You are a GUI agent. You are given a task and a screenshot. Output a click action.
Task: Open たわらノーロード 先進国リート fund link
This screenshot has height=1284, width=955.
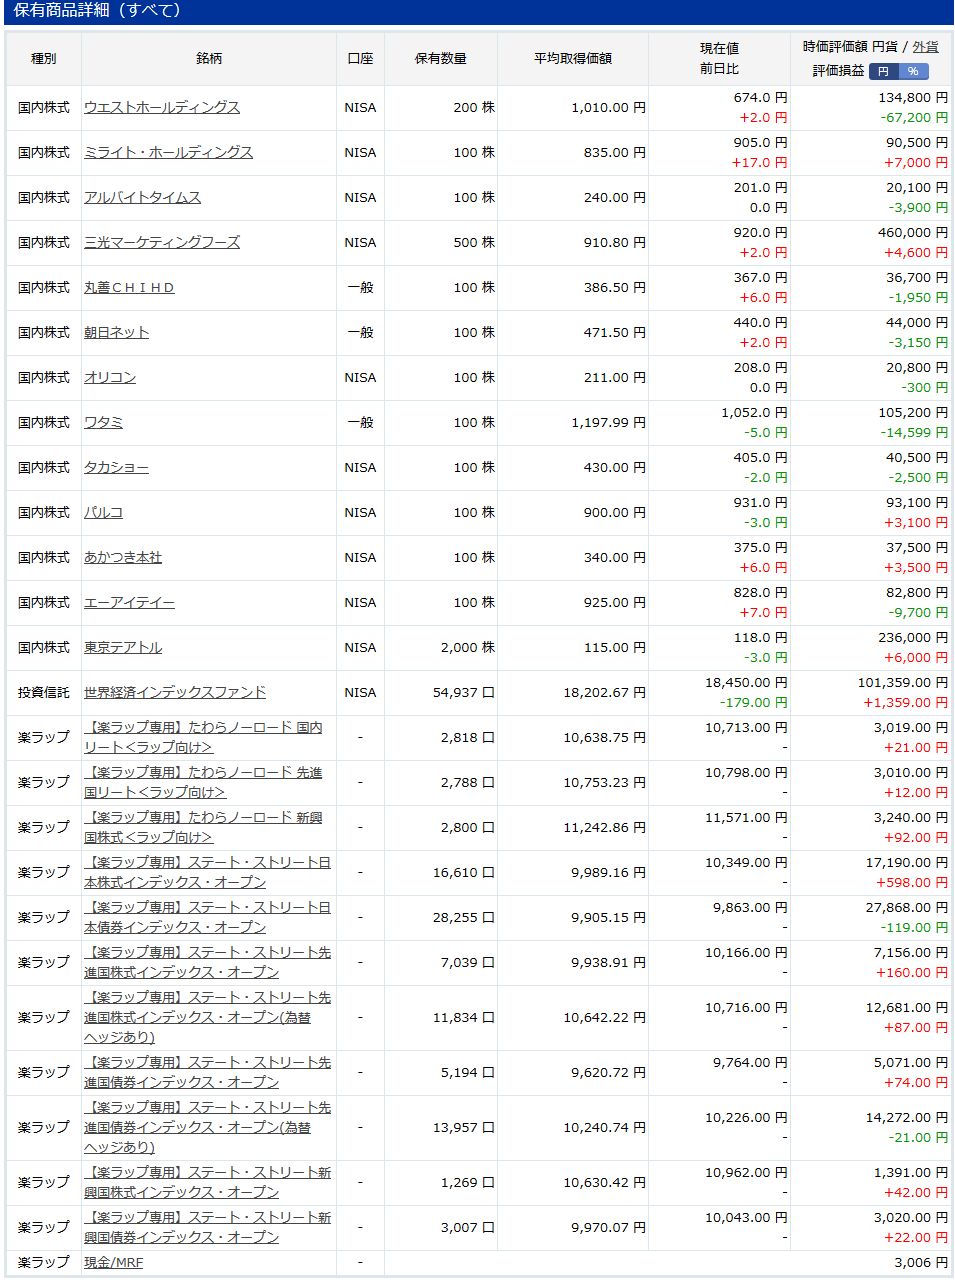coord(204,782)
